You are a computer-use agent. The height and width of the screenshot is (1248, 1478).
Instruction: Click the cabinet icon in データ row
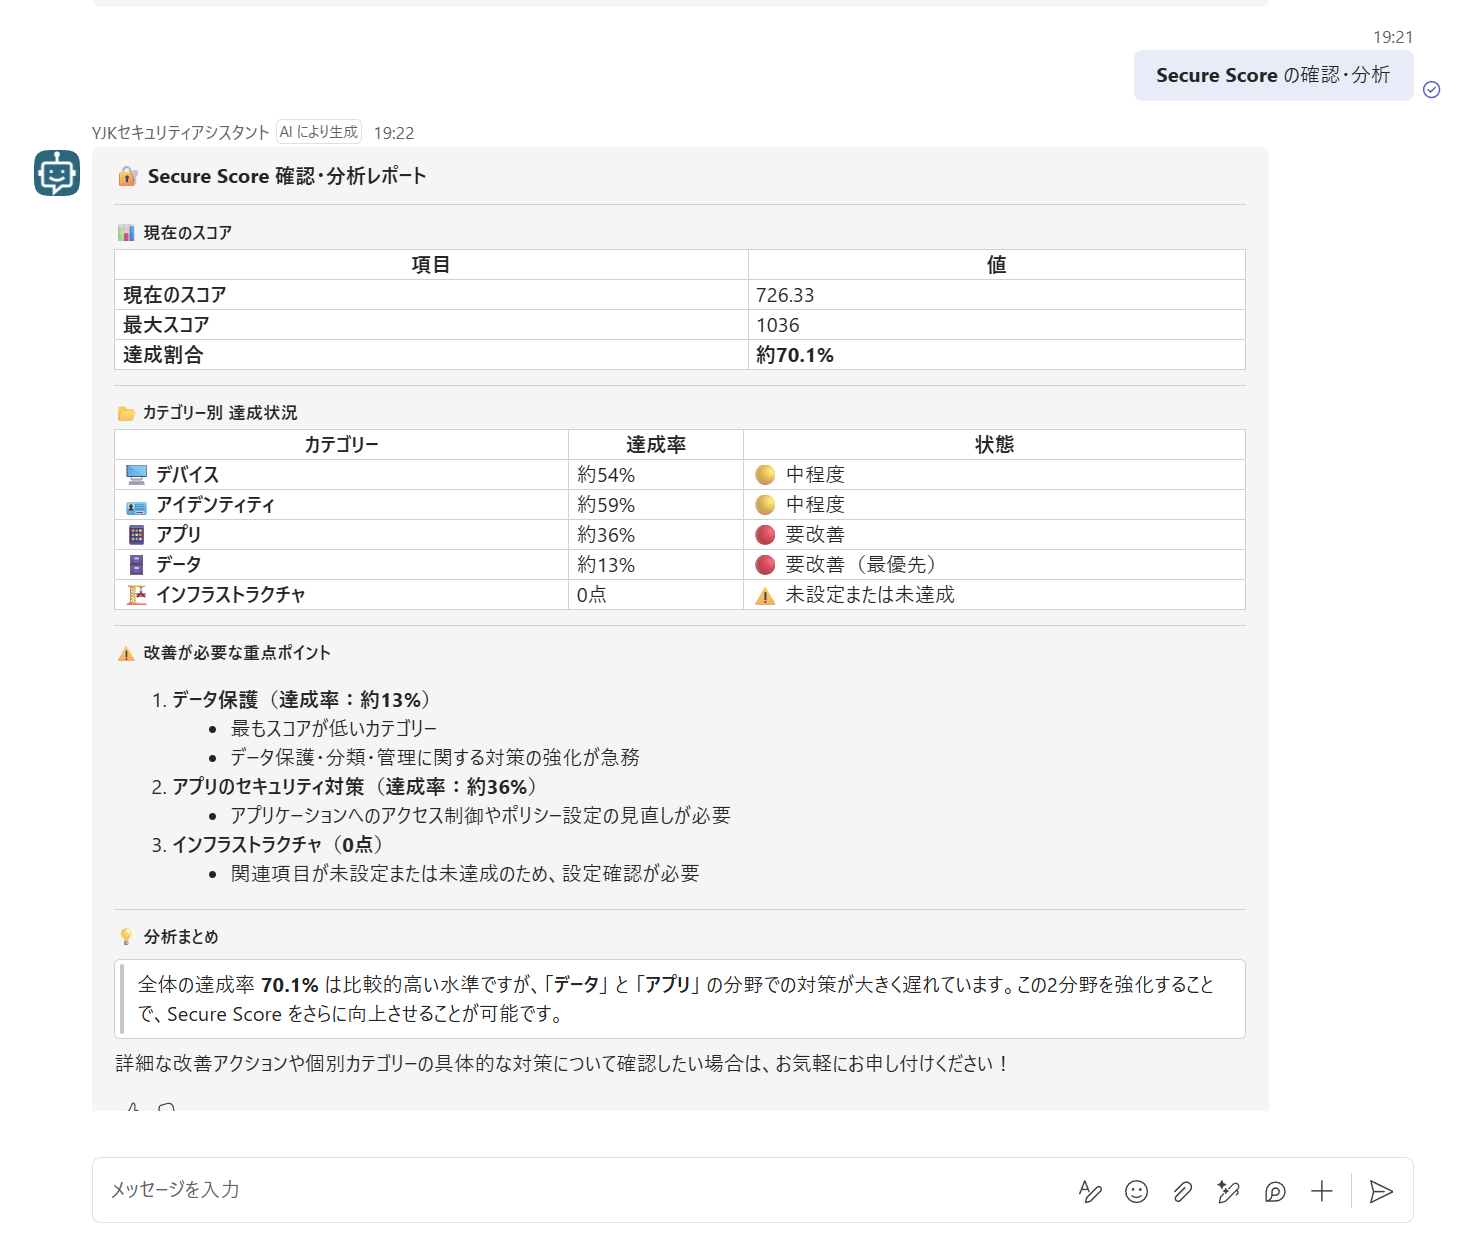[137, 565]
